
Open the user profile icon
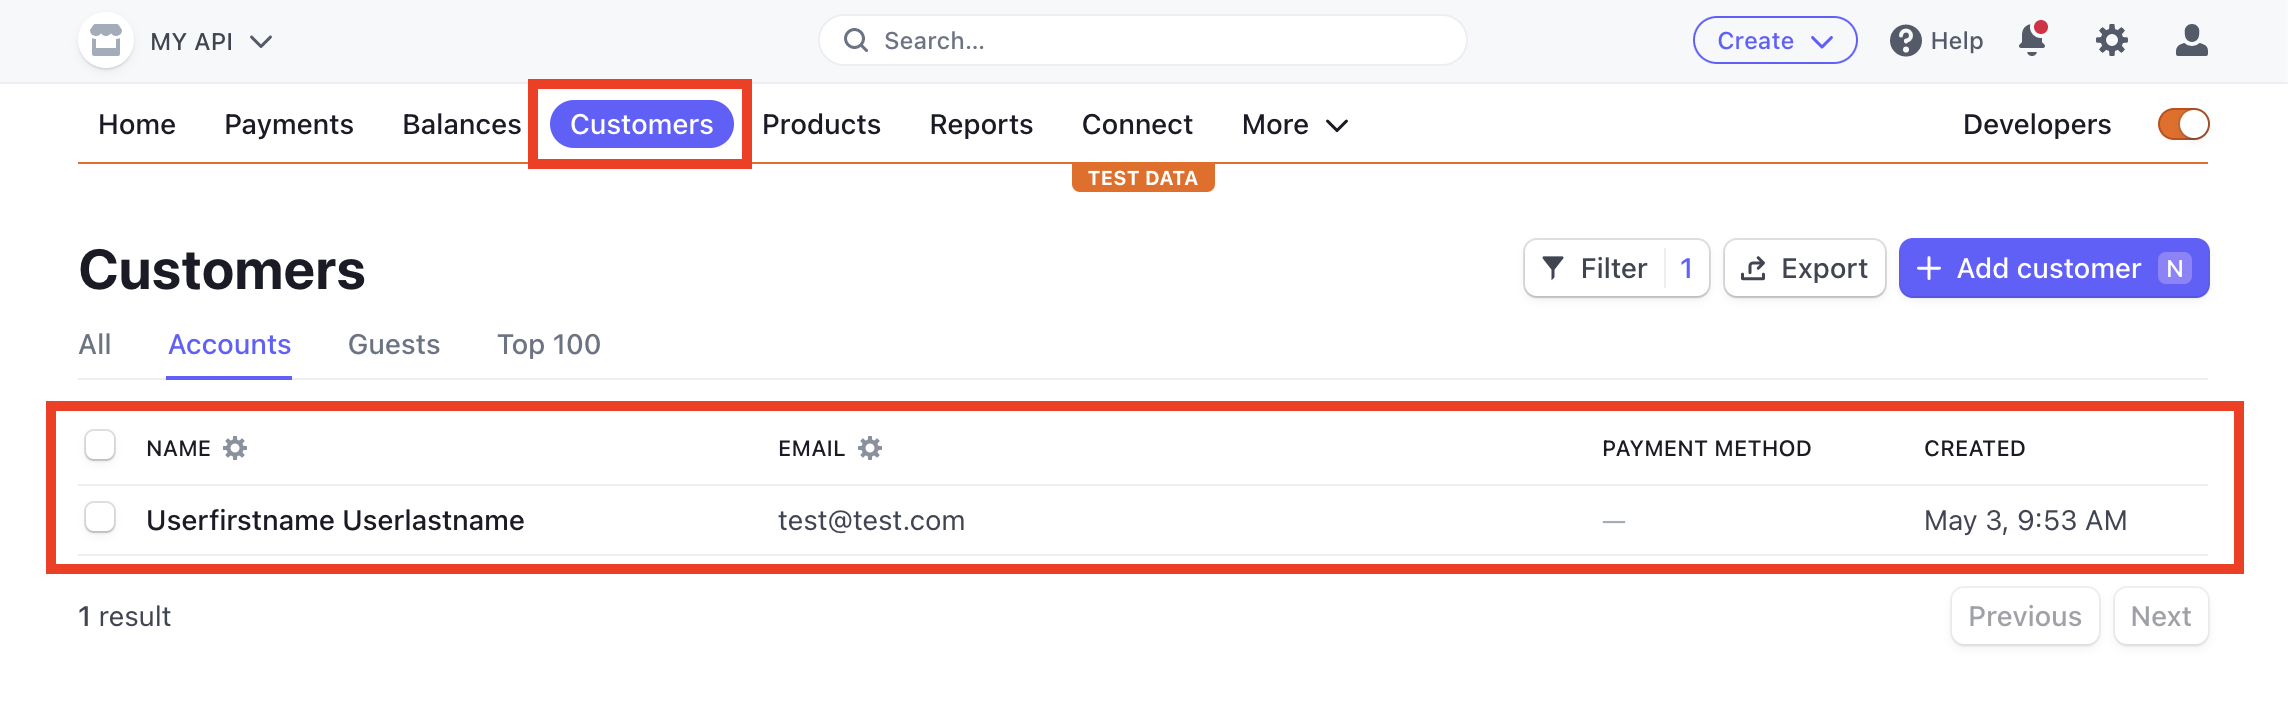2191,41
